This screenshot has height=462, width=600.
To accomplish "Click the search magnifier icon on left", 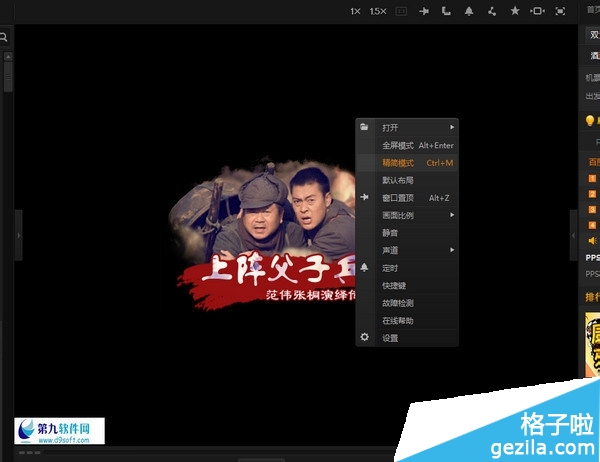I will pyautogui.click(x=3, y=37).
